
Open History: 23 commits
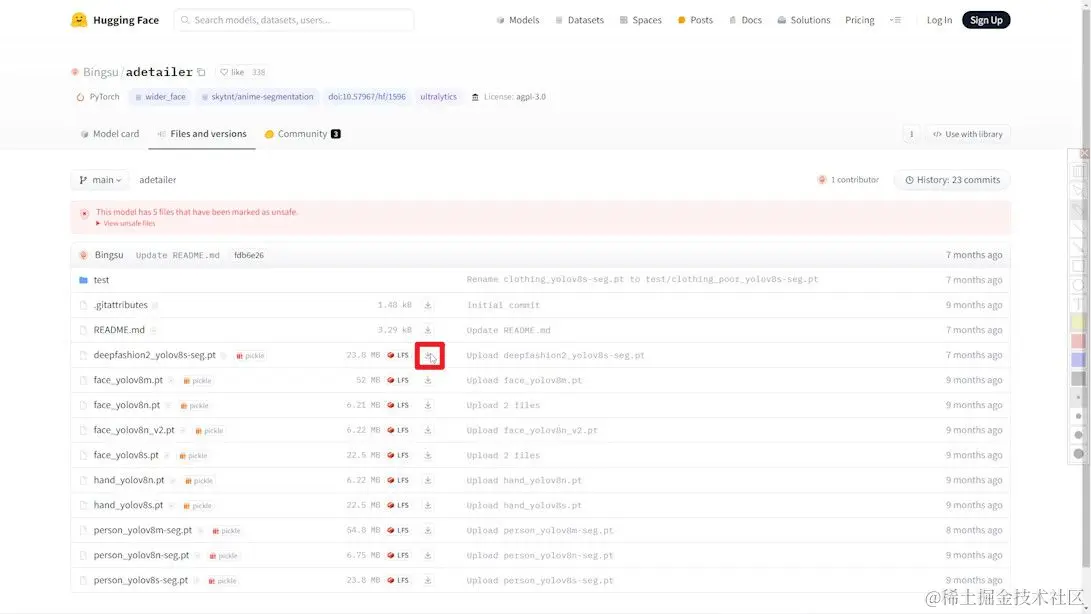[x=952, y=180]
